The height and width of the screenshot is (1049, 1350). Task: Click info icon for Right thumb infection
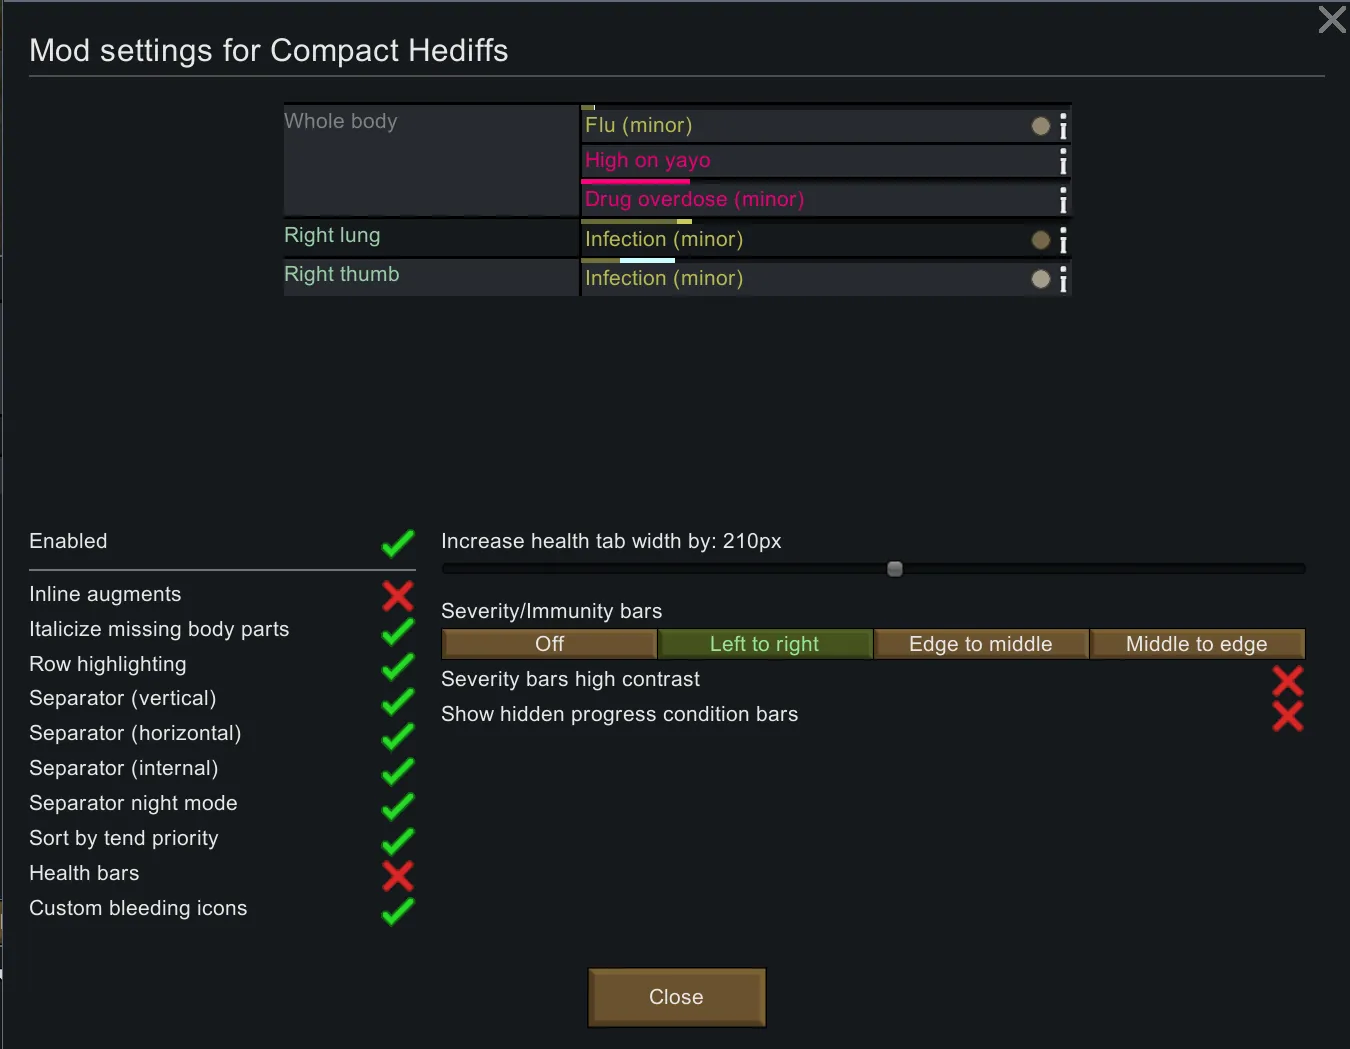pyautogui.click(x=1063, y=279)
